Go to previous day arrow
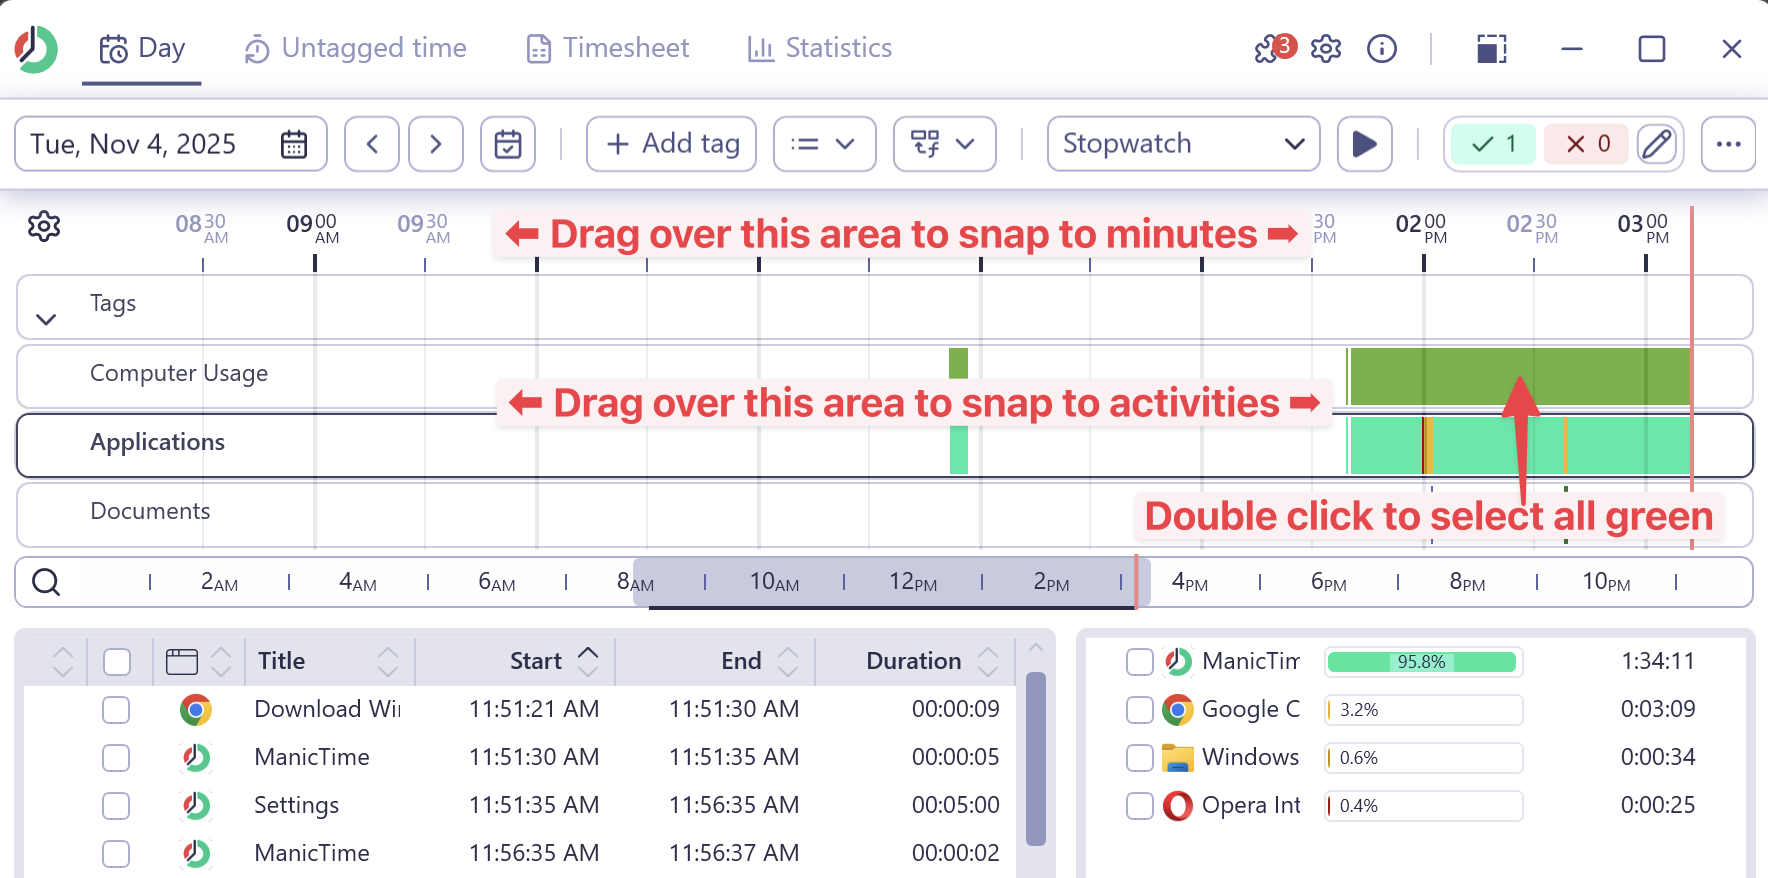 [x=372, y=144]
